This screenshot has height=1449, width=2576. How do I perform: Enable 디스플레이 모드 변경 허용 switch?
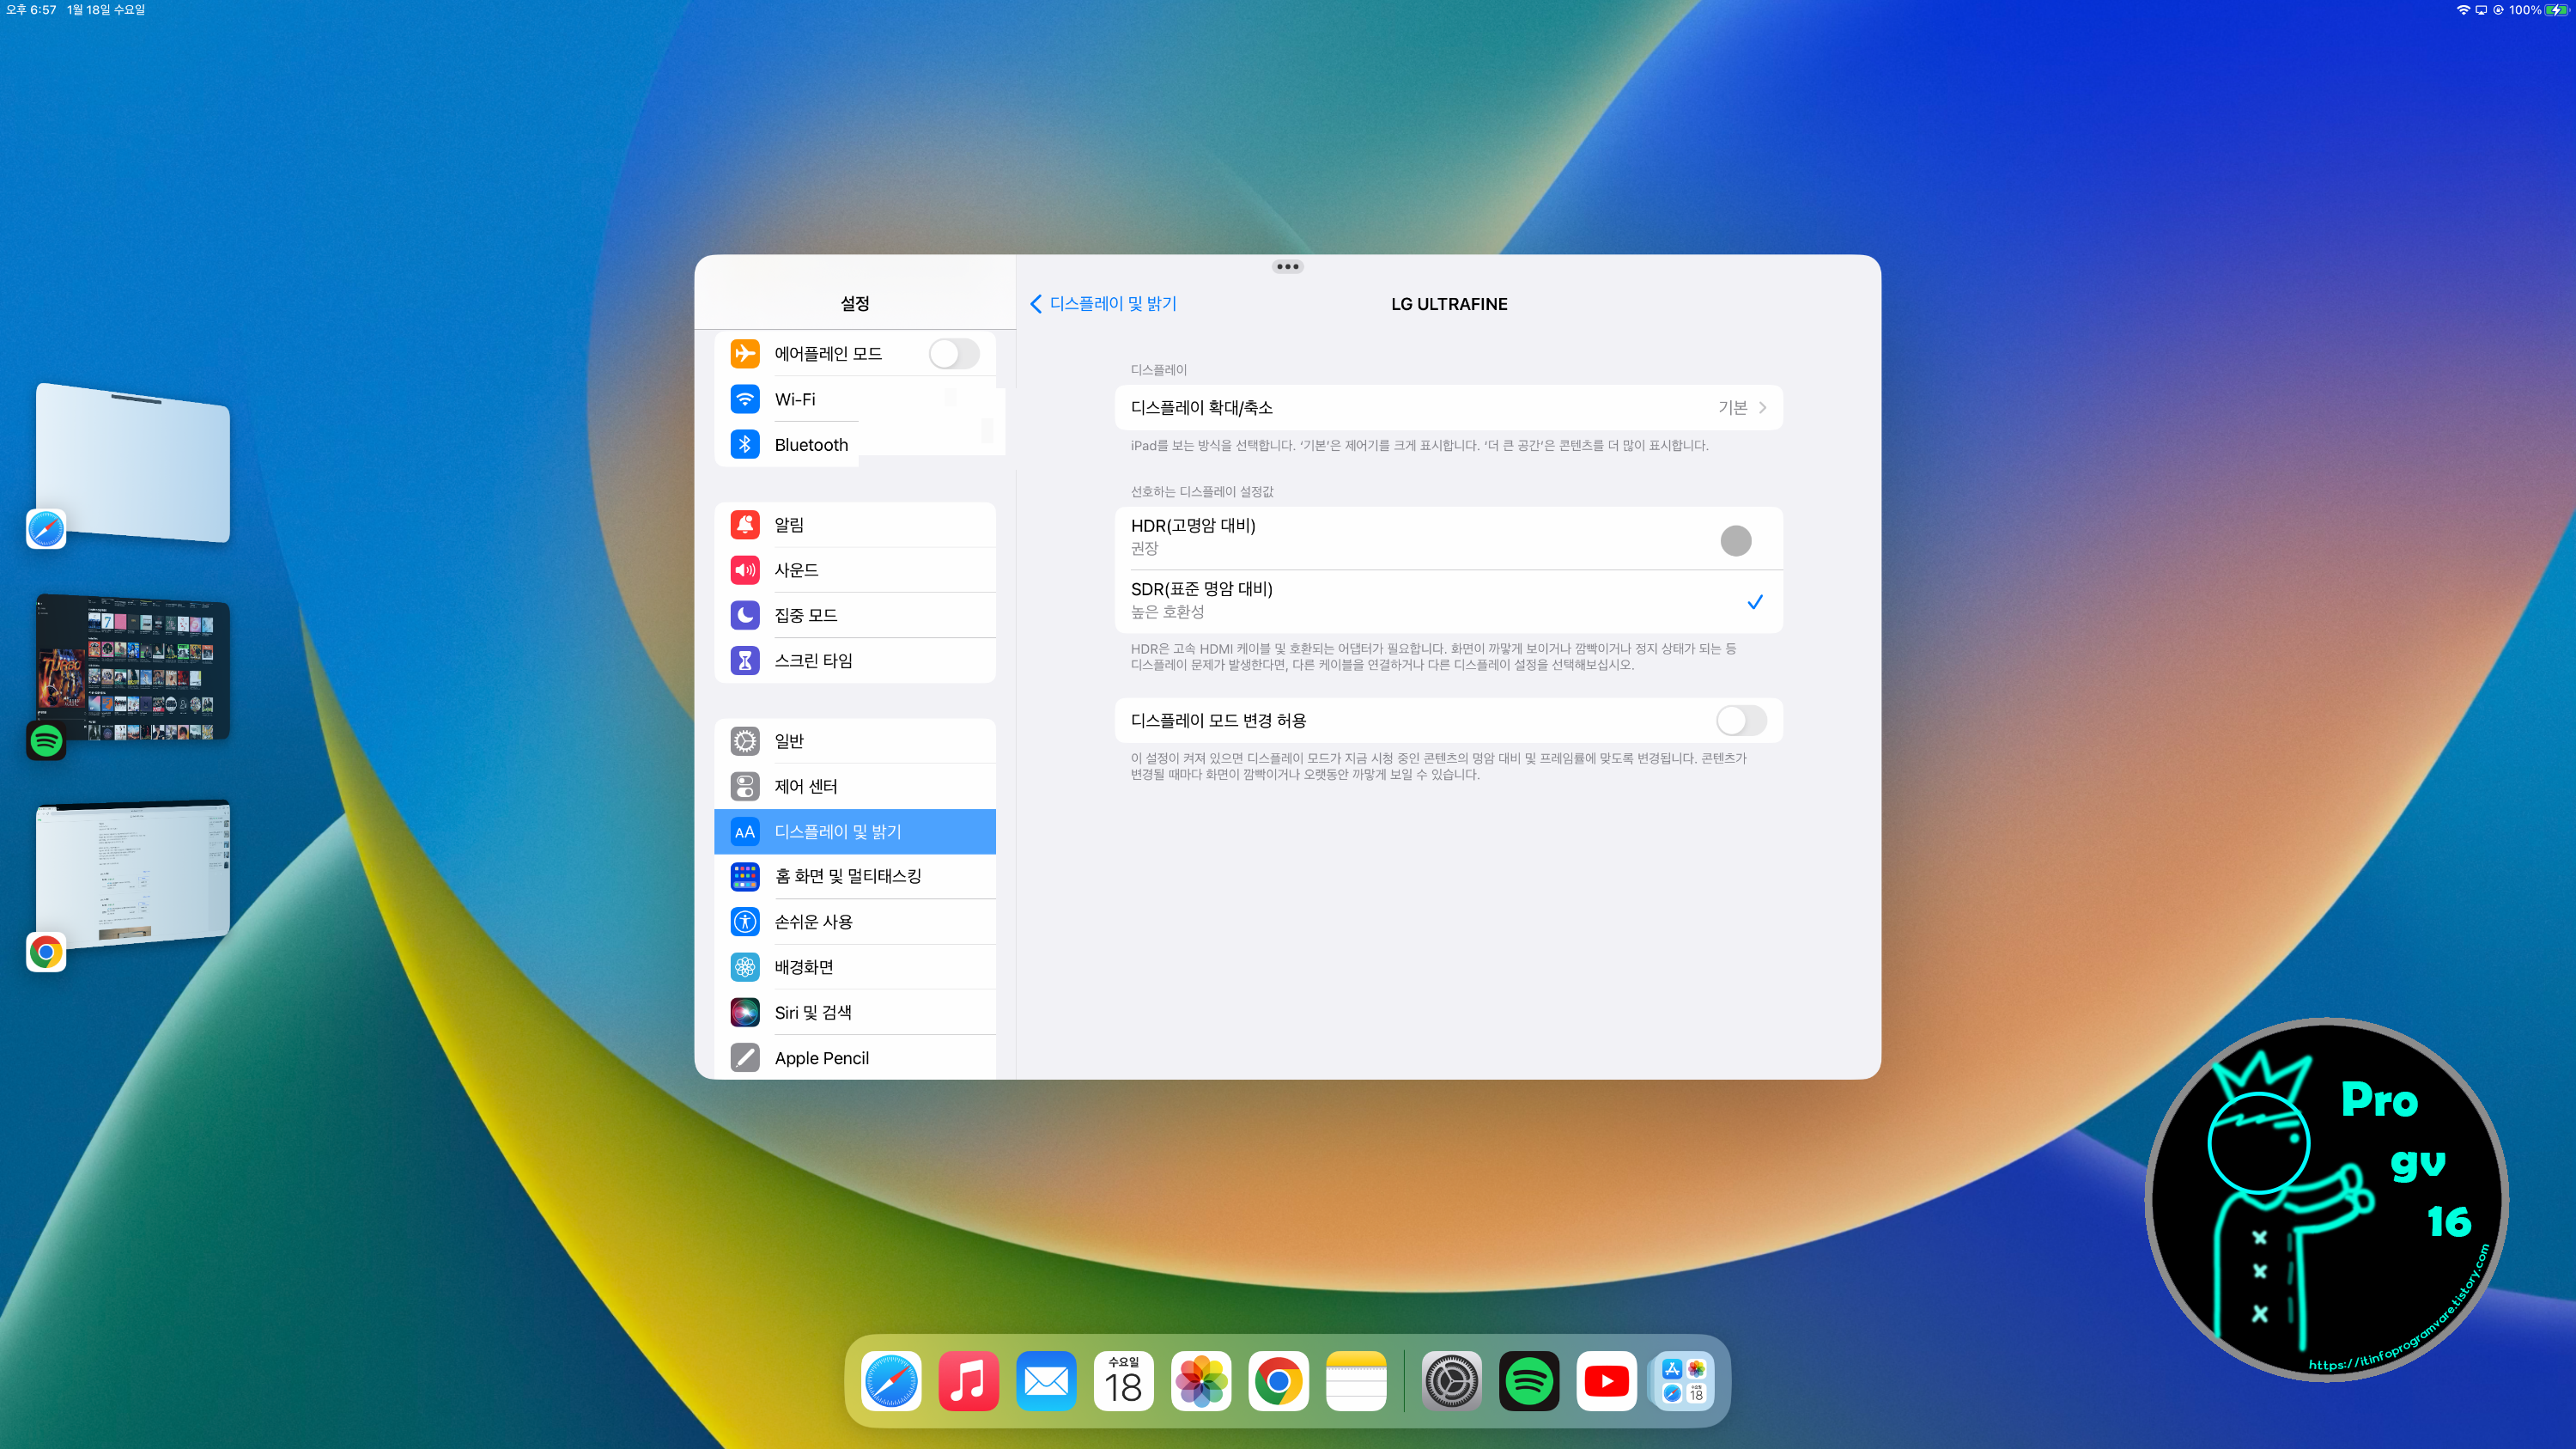[x=1740, y=720]
